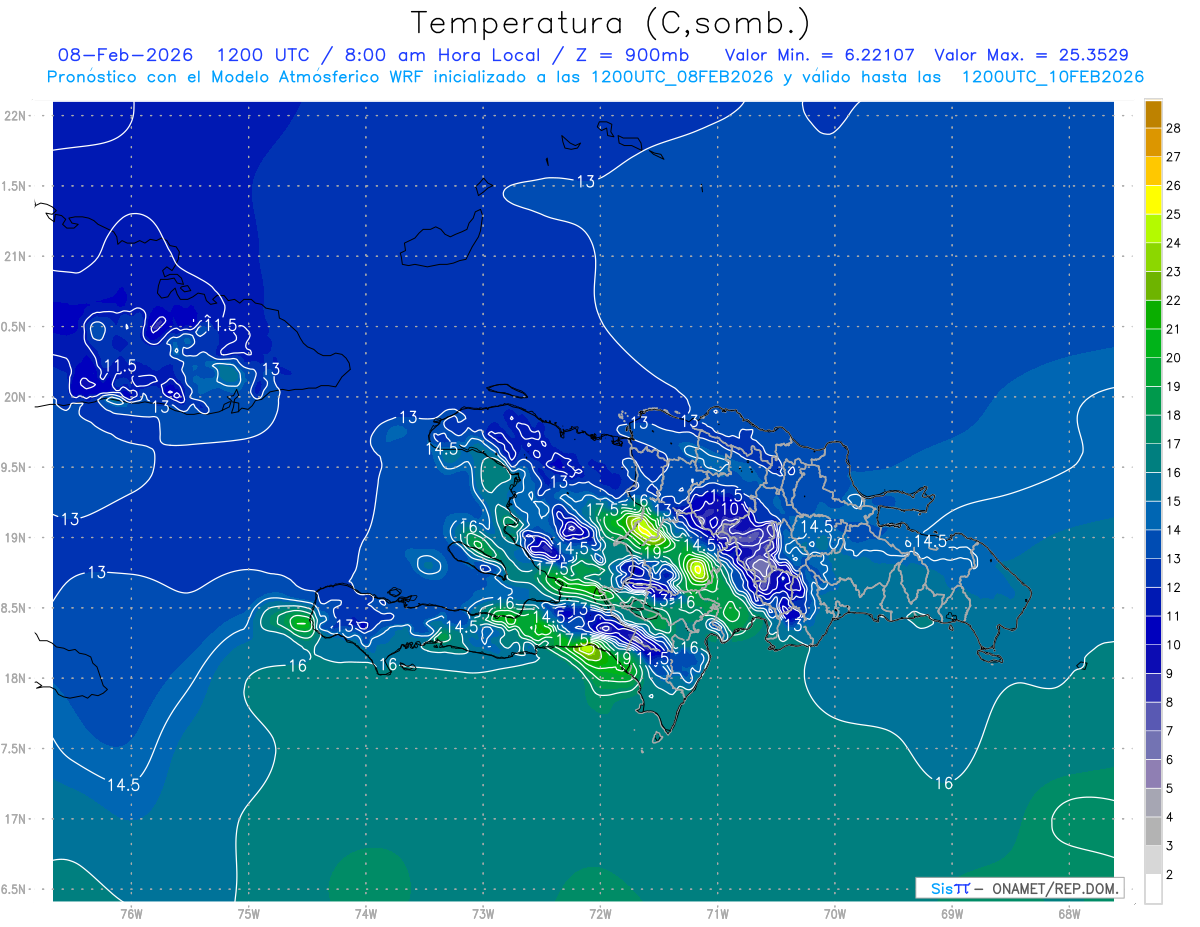The image size is (1200, 927).
Task: Pick the light gray swatch between 3 and 4
Action: [x=1154, y=832]
